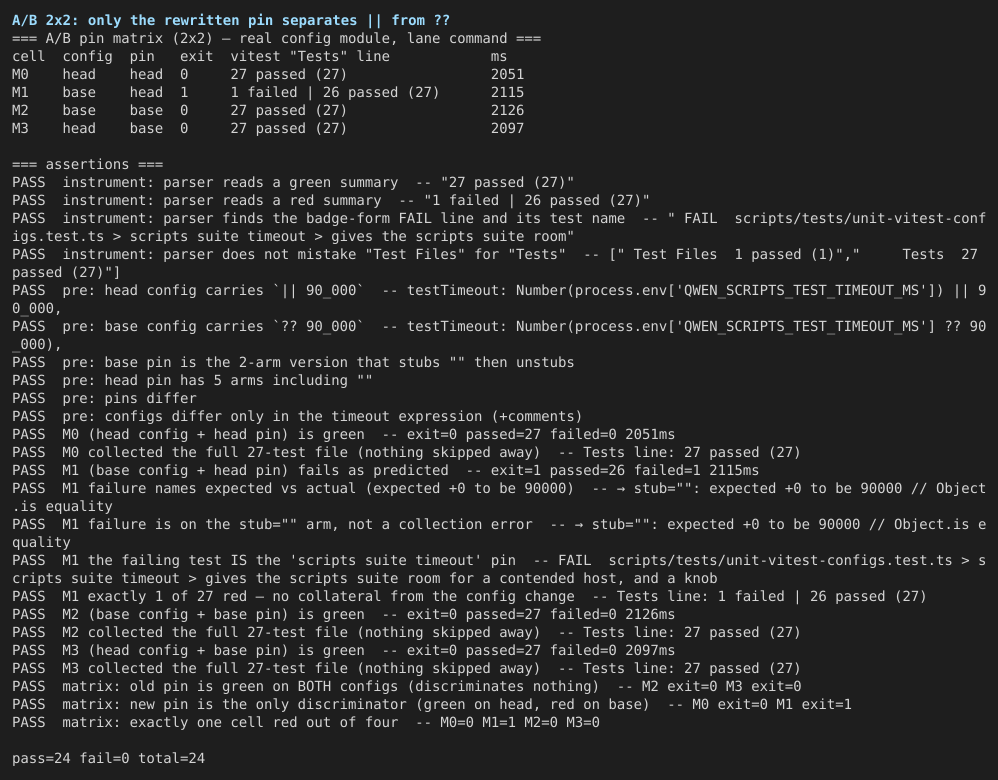Image resolution: width=998 pixels, height=780 pixels.
Task: Click the 'pre: pins differ' line
Action: [x=104, y=398]
